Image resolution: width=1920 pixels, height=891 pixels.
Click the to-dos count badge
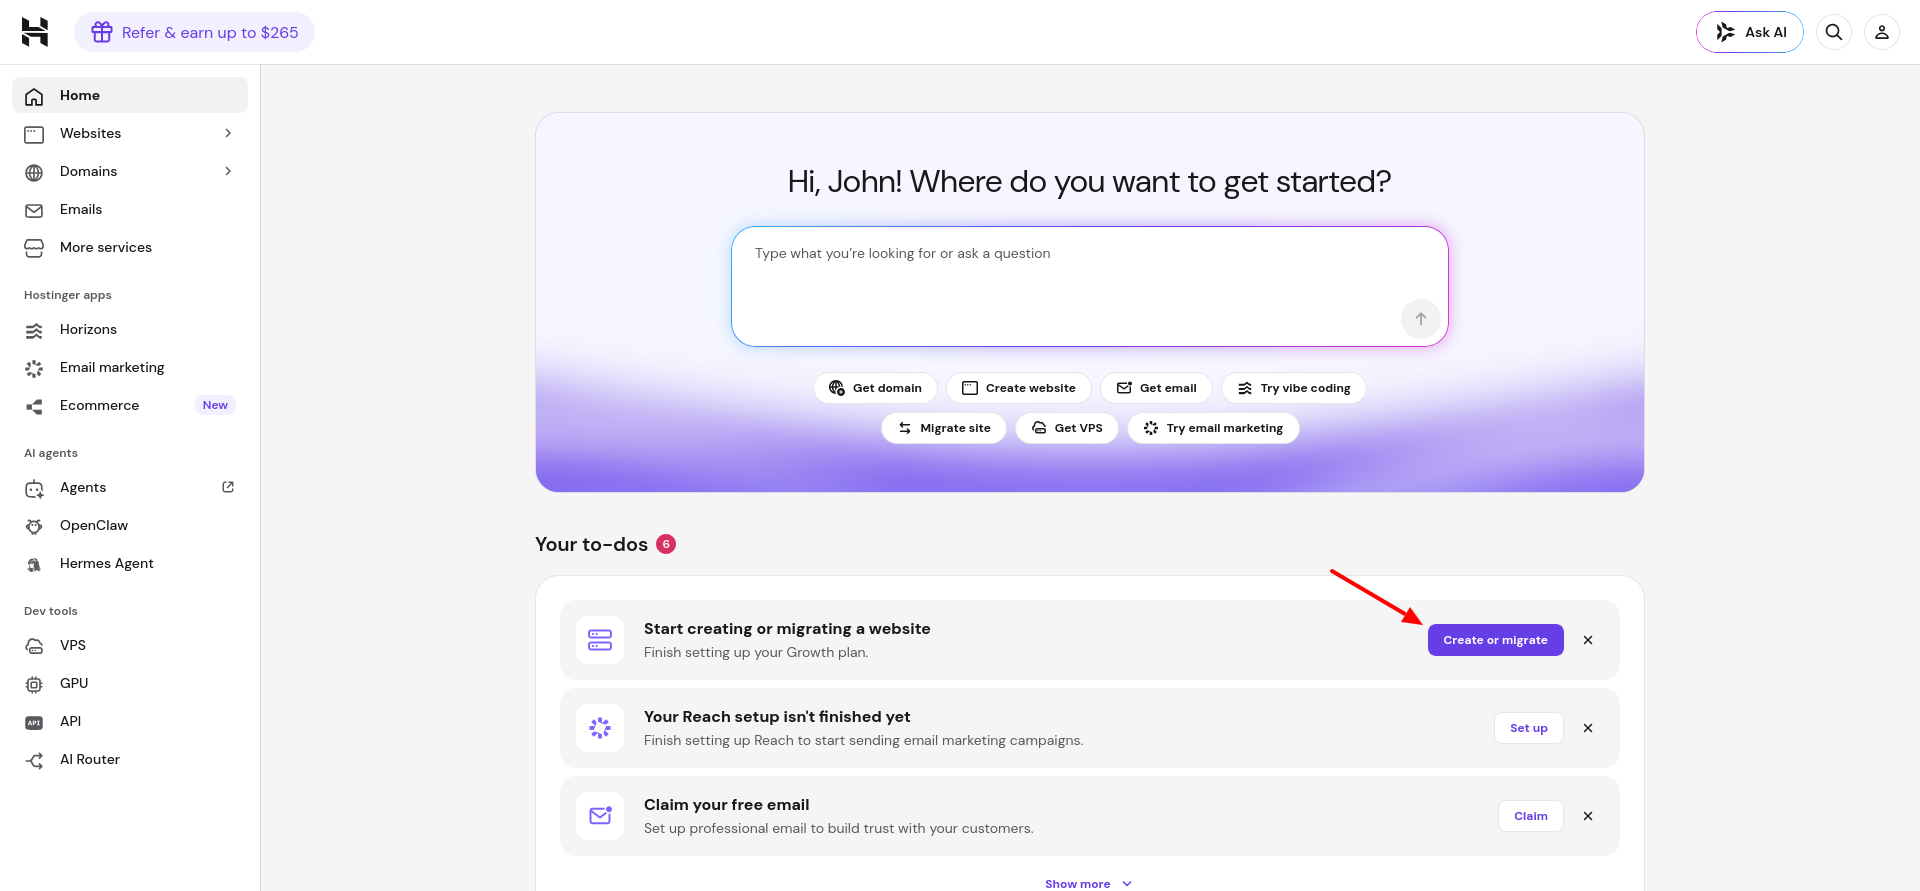click(666, 544)
